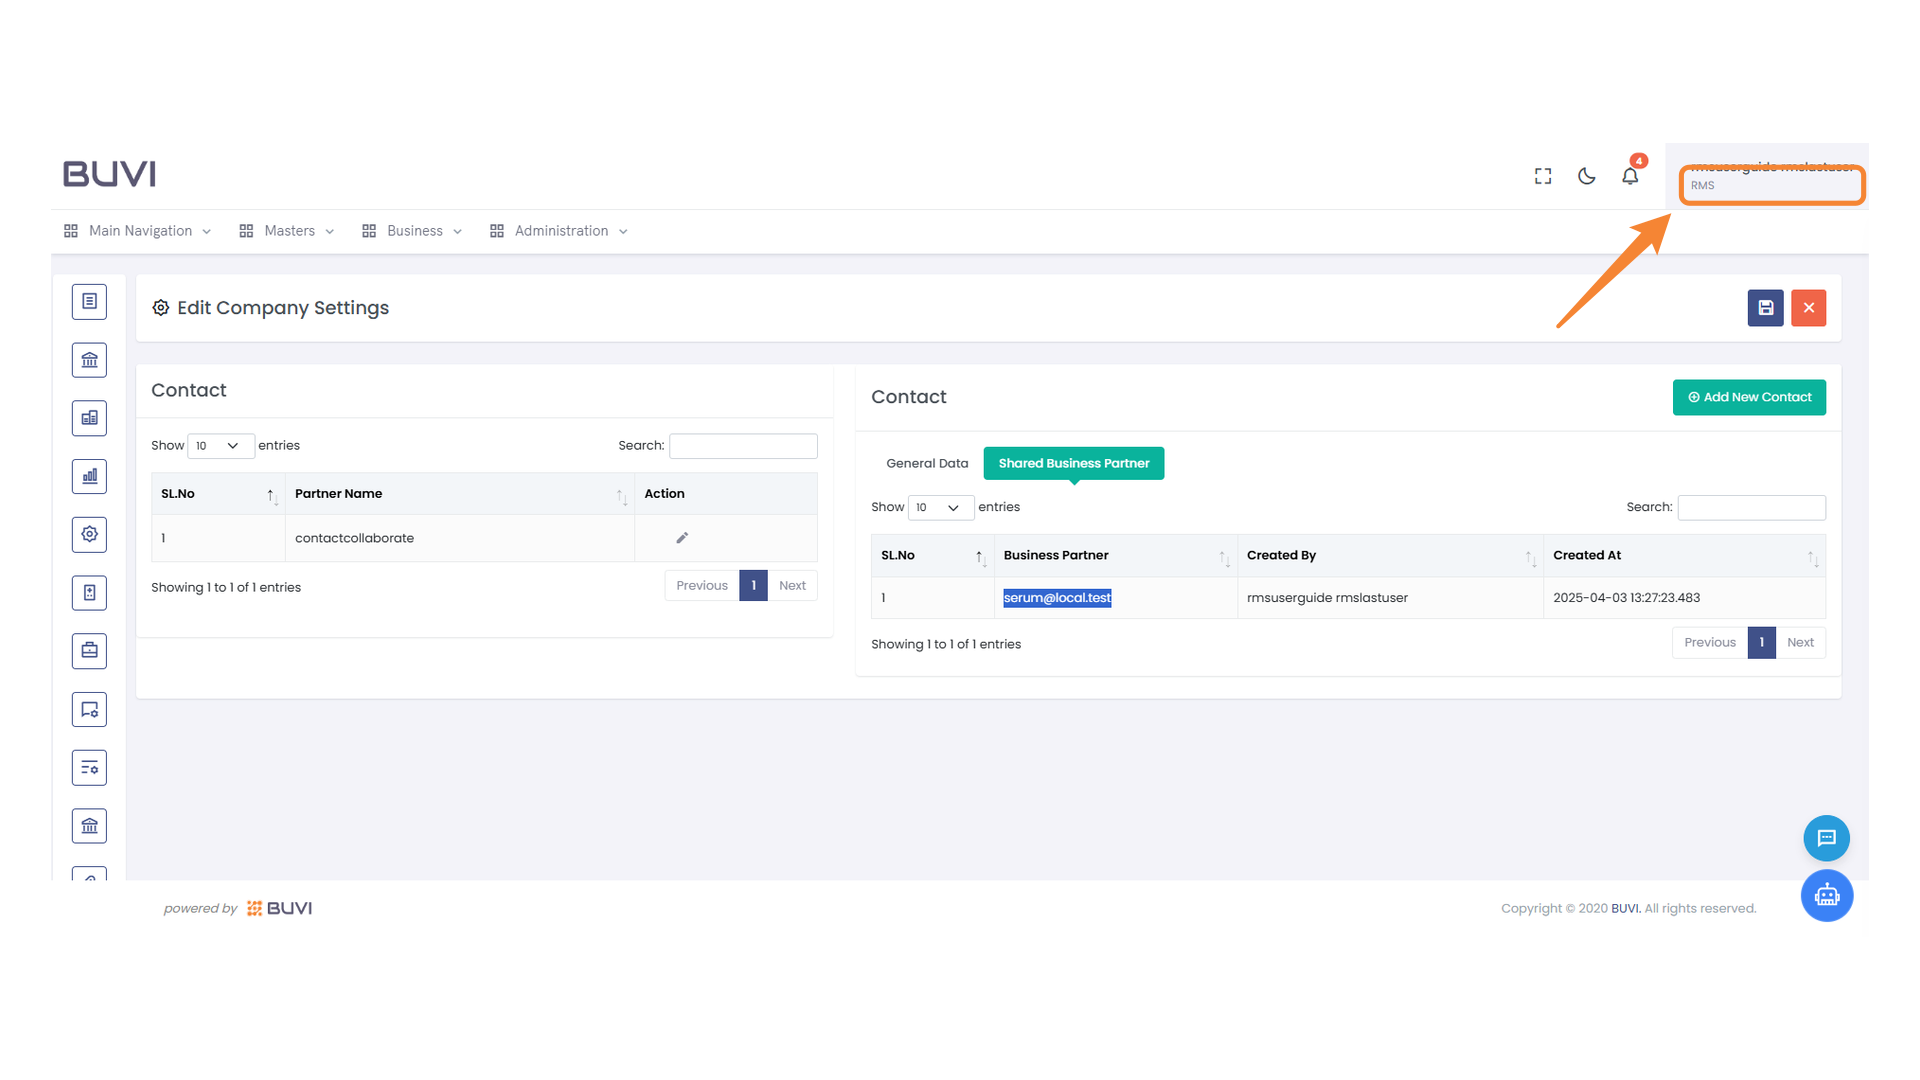1920x1080 pixels.
Task: Click the briefcase icon in the sidebar
Action: (x=89, y=650)
